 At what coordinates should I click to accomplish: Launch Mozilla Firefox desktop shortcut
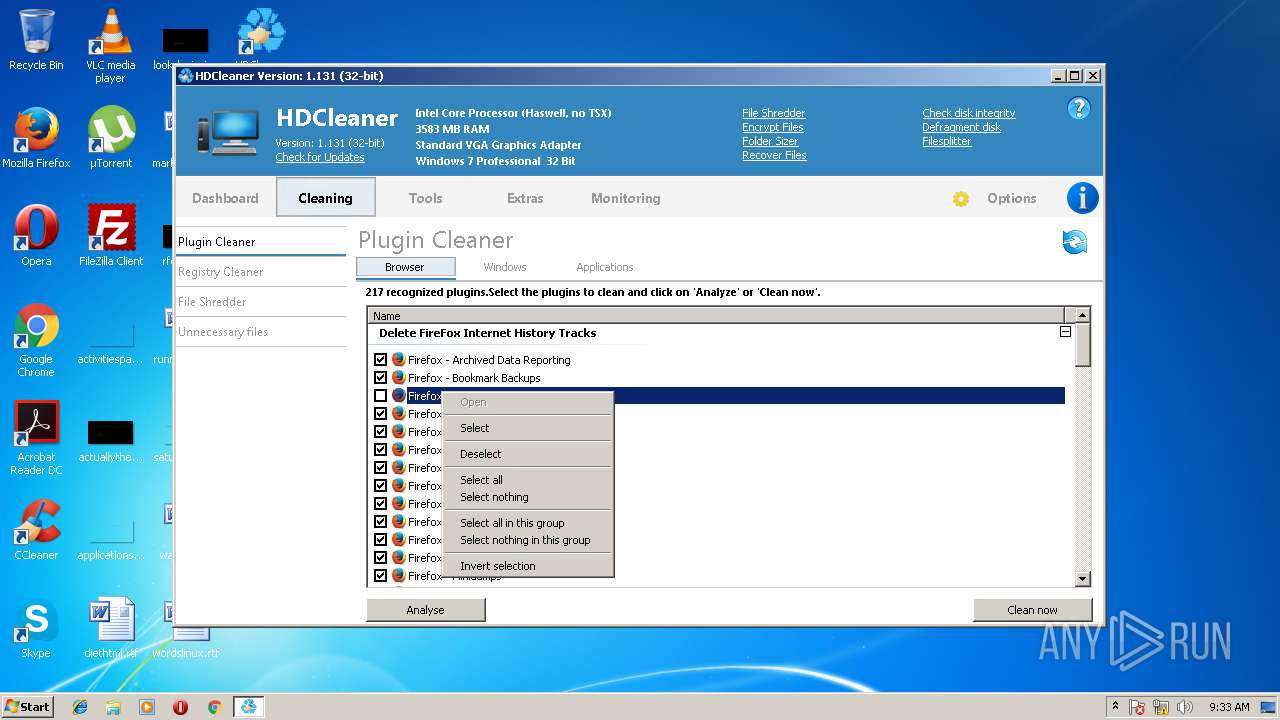(x=36, y=138)
